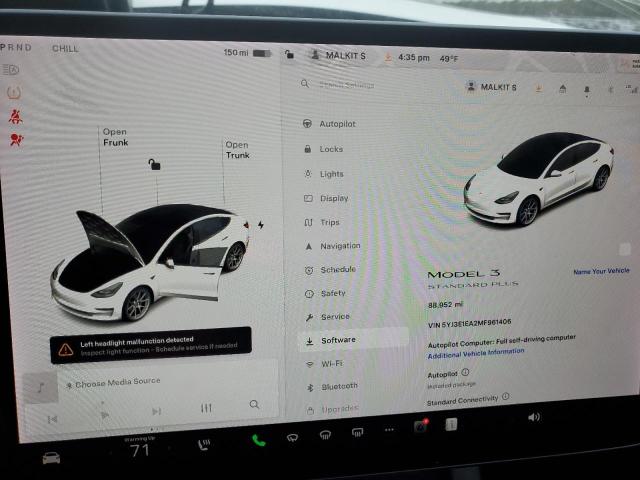Tap the previous track button
Image resolution: width=640 pixels, height=480 pixels.
tap(52, 419)
